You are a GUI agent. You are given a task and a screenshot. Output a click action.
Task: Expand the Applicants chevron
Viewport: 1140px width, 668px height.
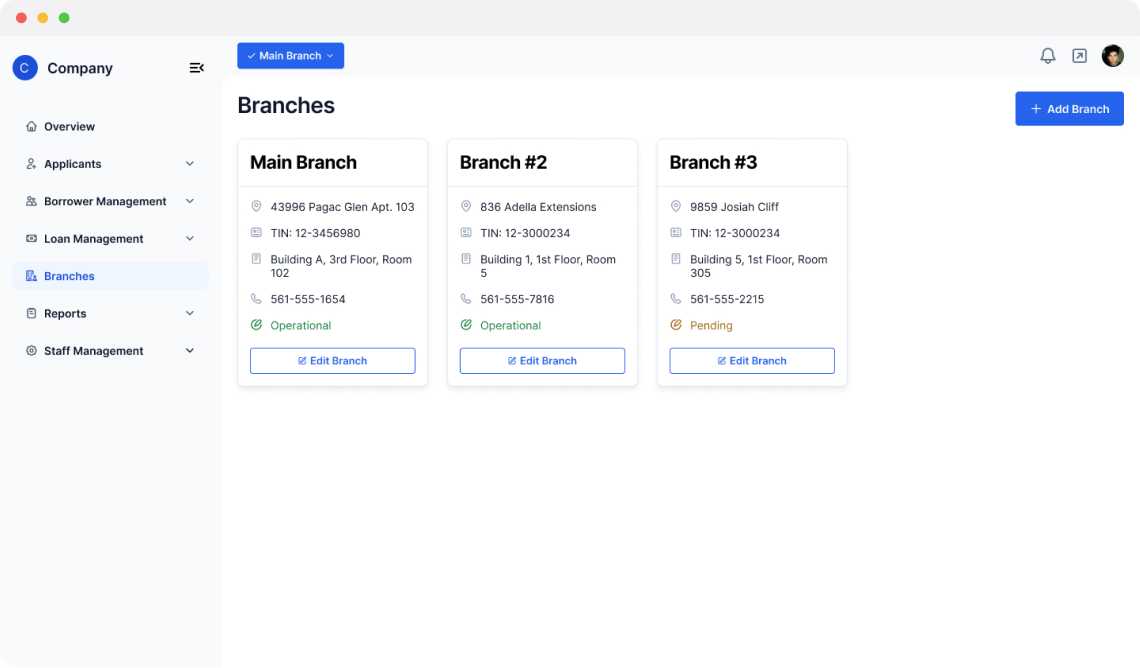pos(190,164)
